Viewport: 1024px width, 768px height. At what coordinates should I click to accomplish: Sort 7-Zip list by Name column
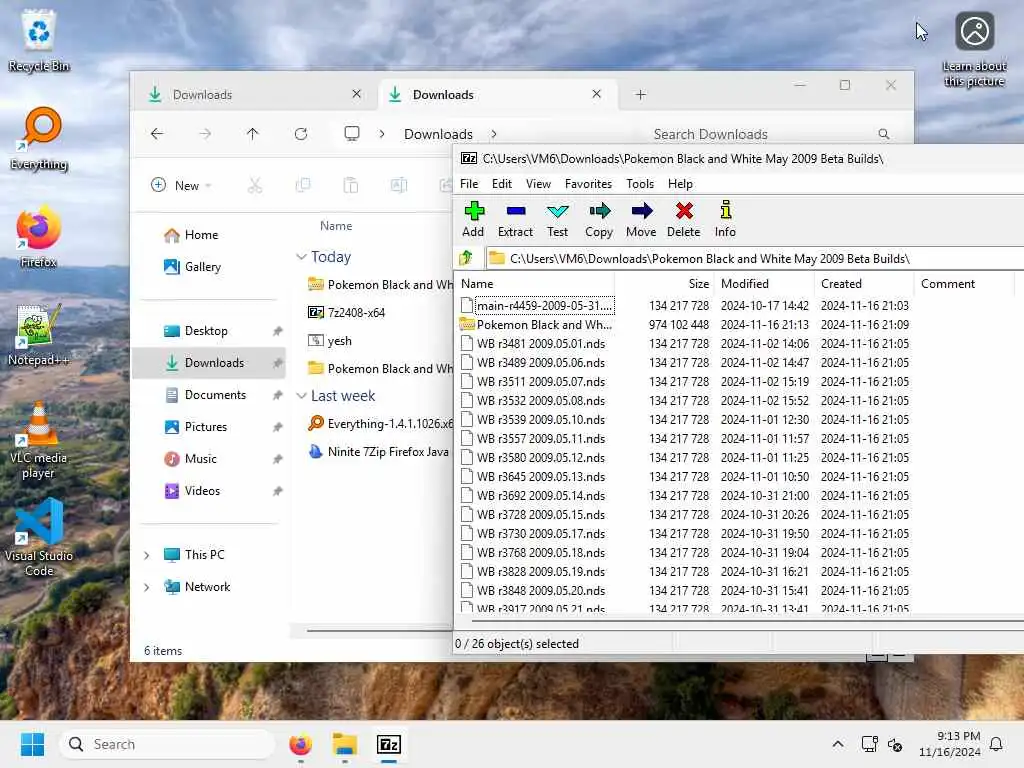(x=536, y=284)
